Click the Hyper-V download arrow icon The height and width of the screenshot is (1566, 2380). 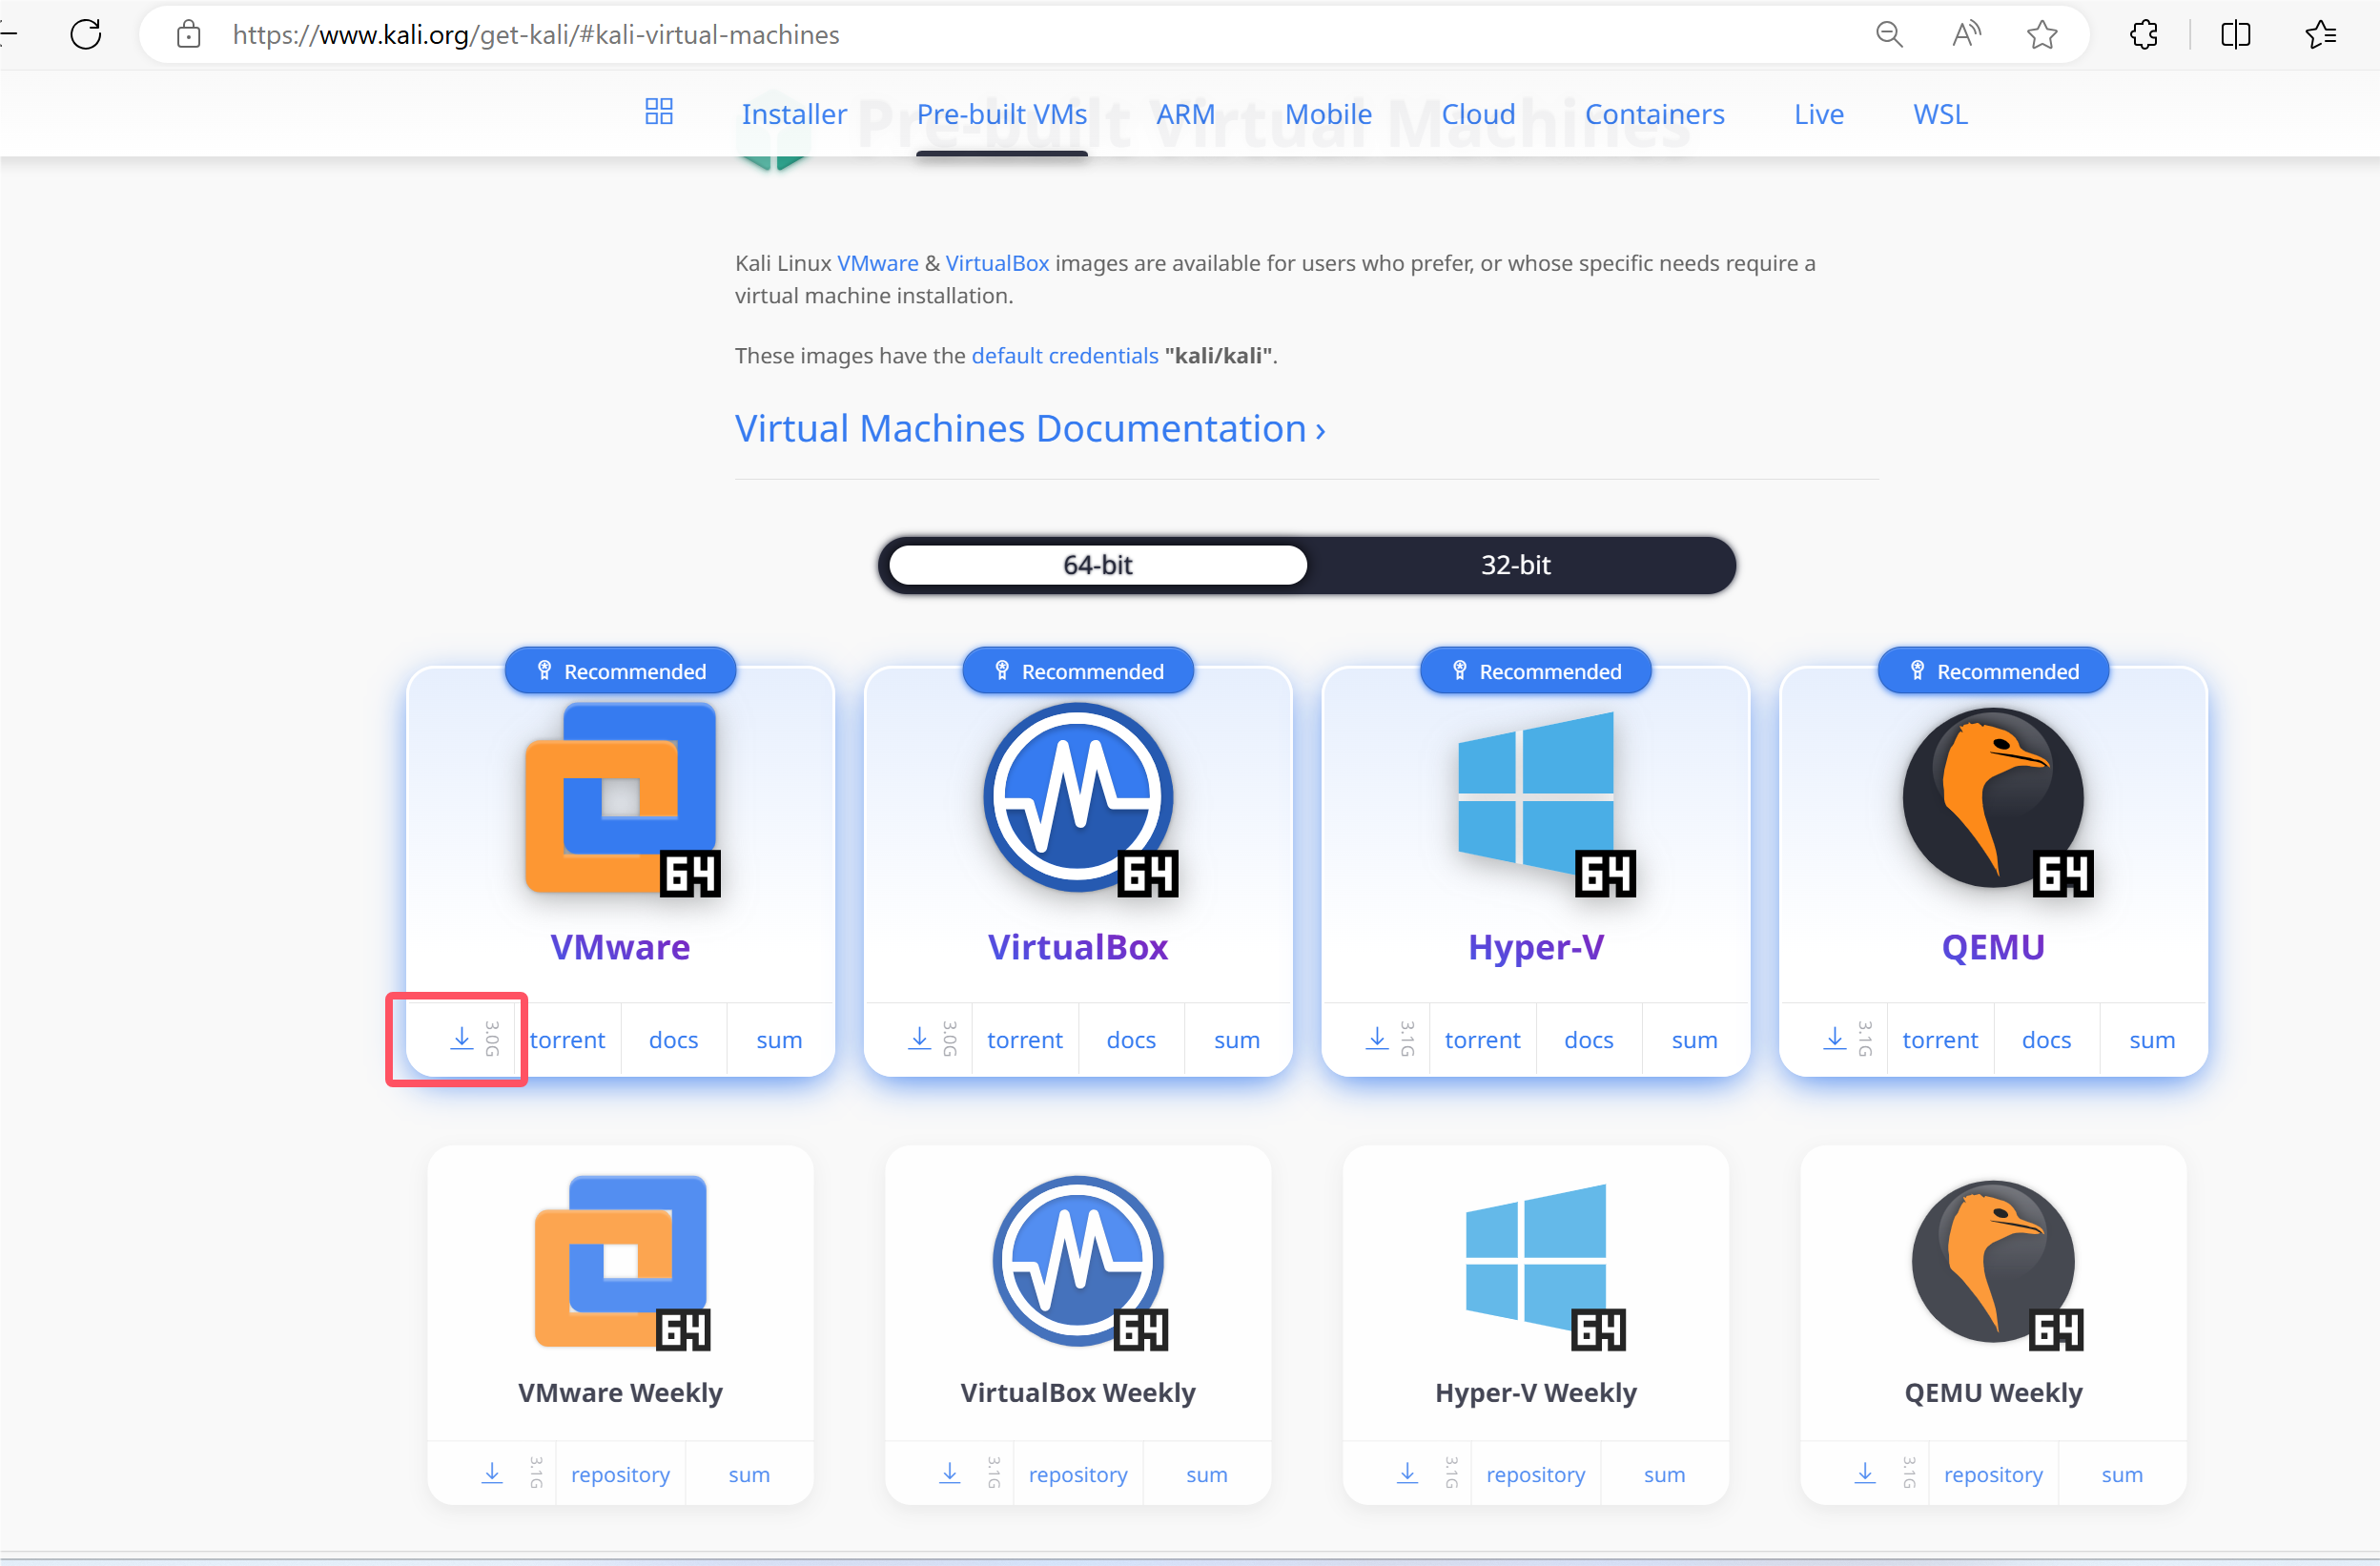pyautogui.click(x=1377, y=1038)
